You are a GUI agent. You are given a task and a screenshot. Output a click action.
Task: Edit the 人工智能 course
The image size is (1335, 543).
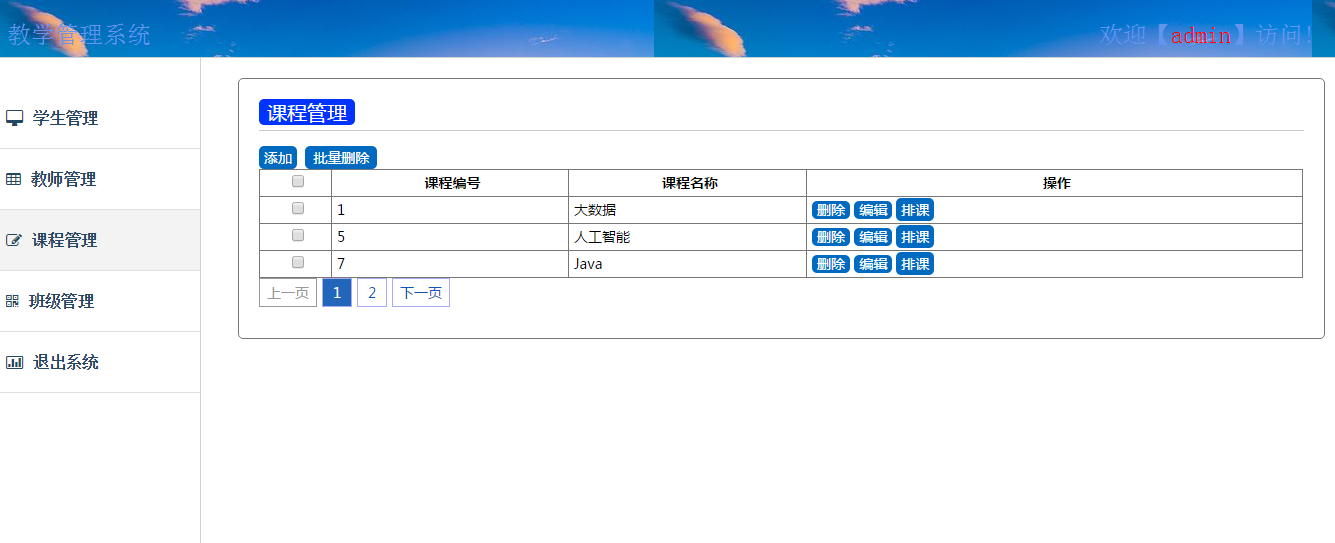point(873,237)
